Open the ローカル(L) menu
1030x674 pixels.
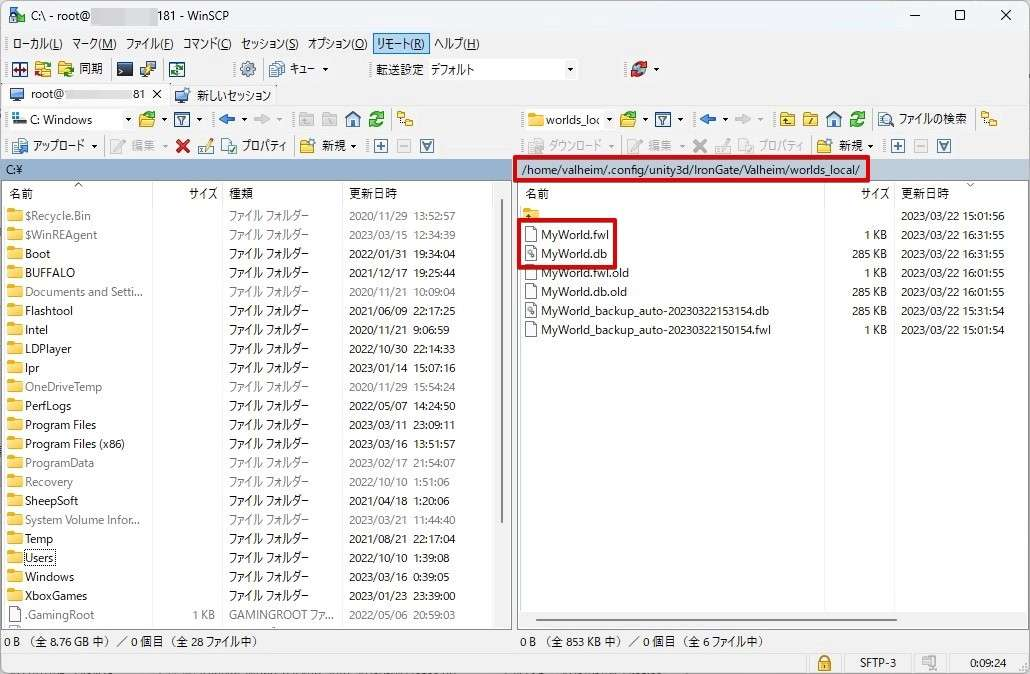[37, 43]
